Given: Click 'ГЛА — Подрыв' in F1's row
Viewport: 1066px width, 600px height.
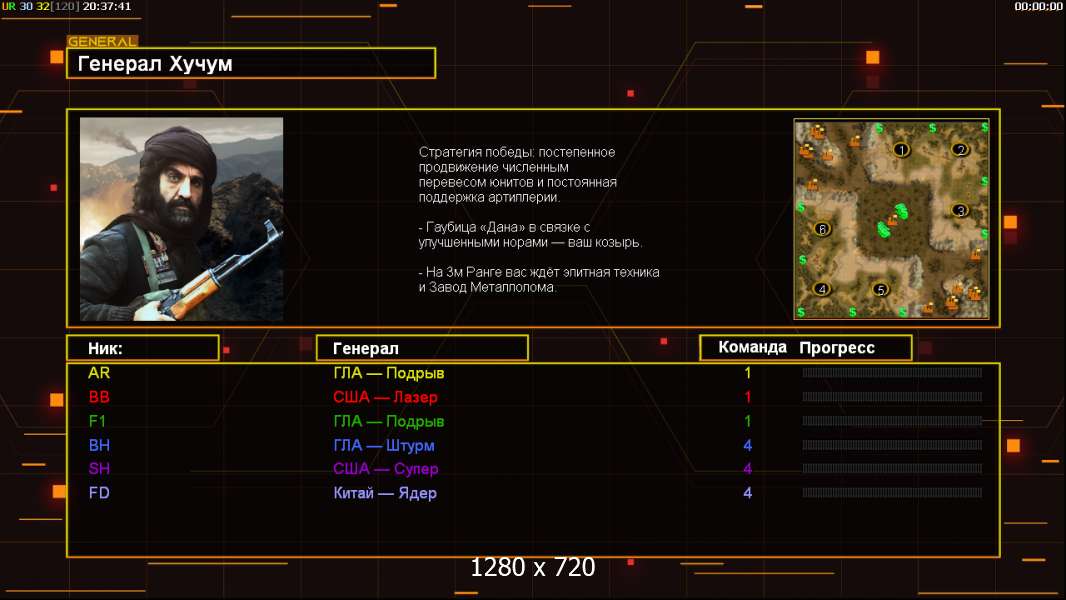Looking at the screenshot, I should (x=389, y=421).
